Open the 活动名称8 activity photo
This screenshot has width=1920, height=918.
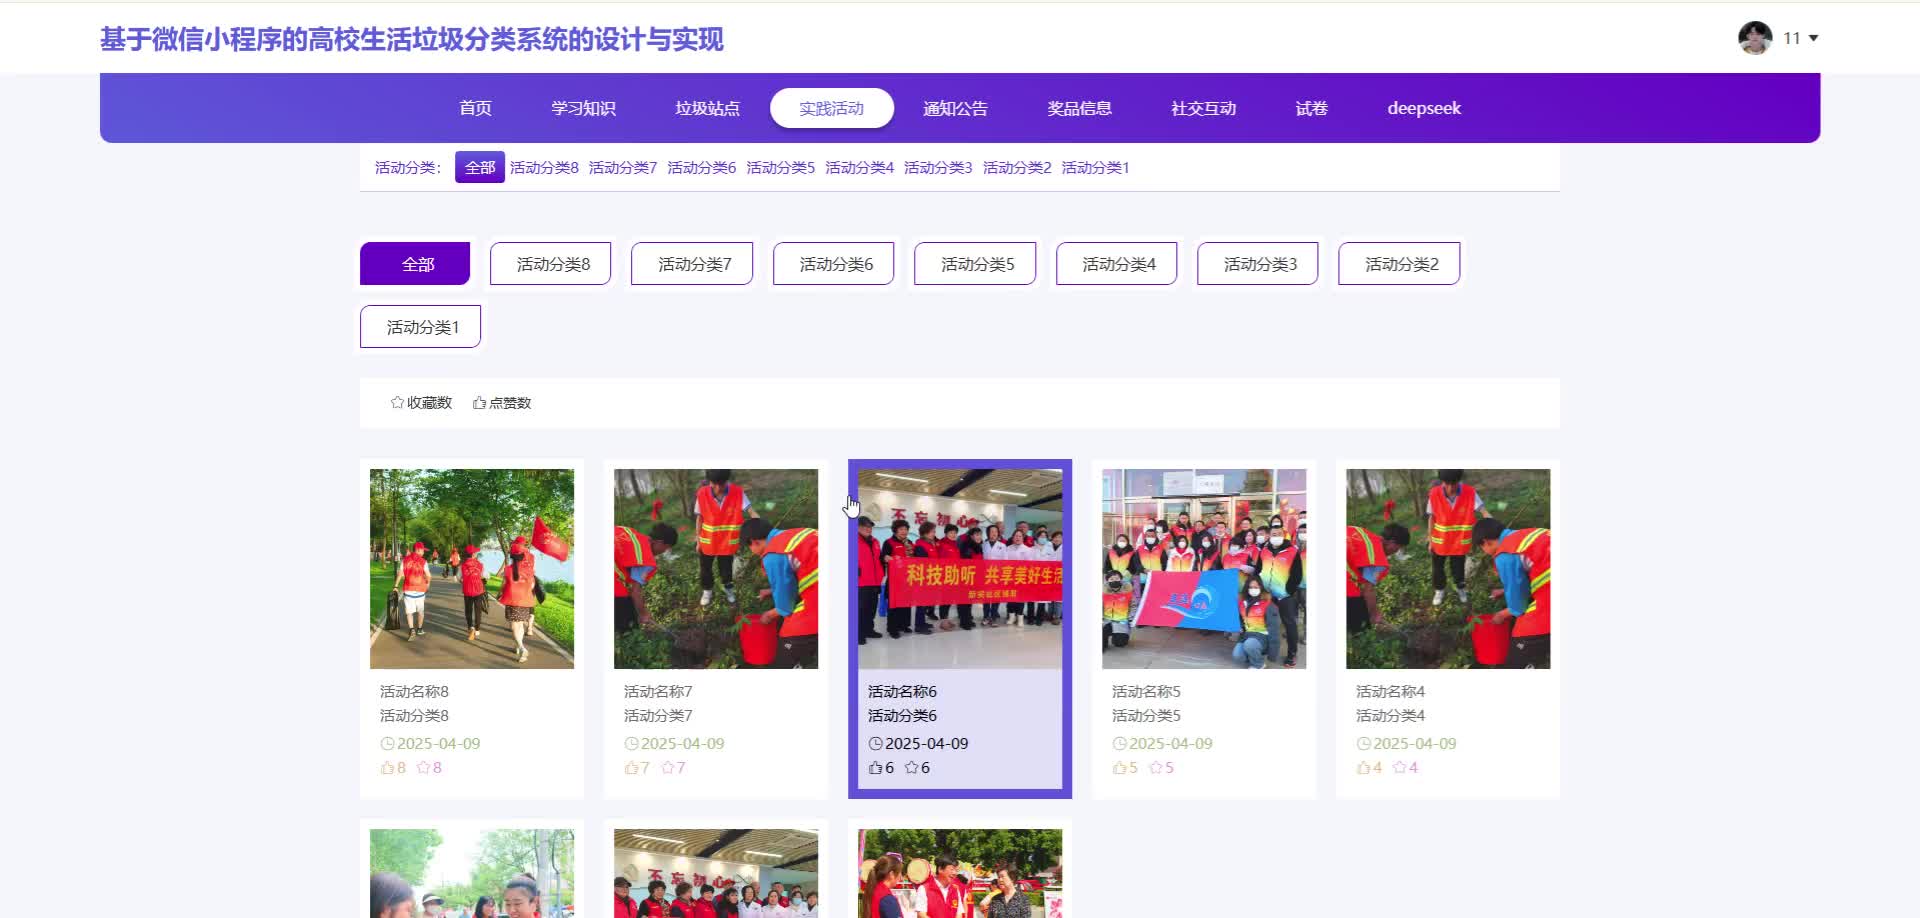click(x=472, y=569)
